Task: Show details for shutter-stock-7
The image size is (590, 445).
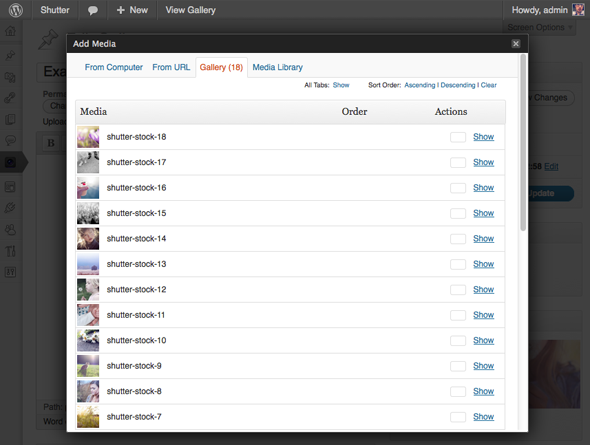Action: (x=484, y=417)
